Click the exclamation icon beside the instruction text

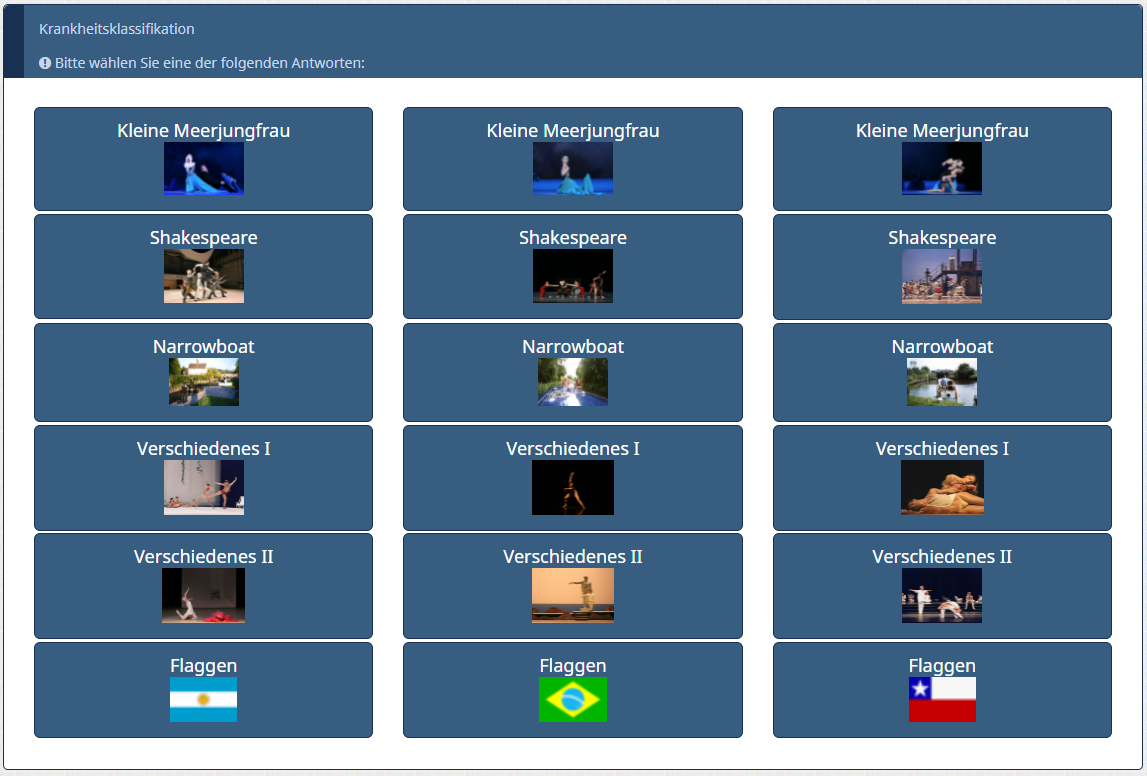click(45, 63)
